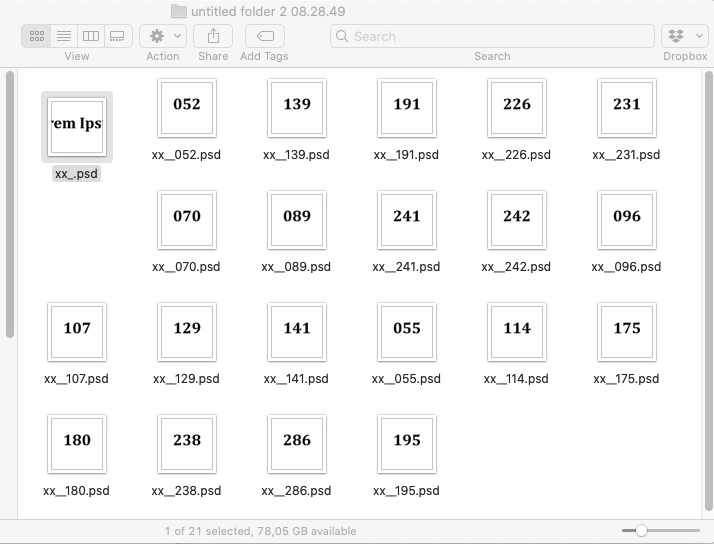Select the xx_.psd Lorem Ipsum thumbnail

(77, 127)
